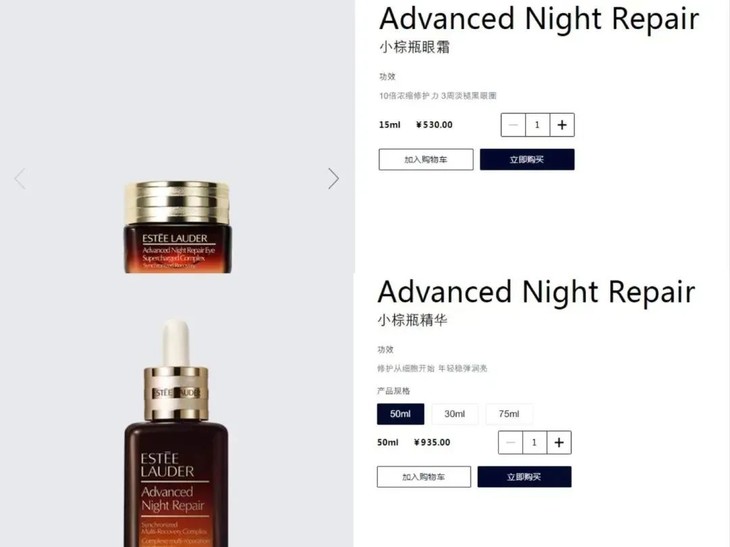Add the 50ml serum to cart
This screenshot has height=547, width=730.
(x=424, y=477)
